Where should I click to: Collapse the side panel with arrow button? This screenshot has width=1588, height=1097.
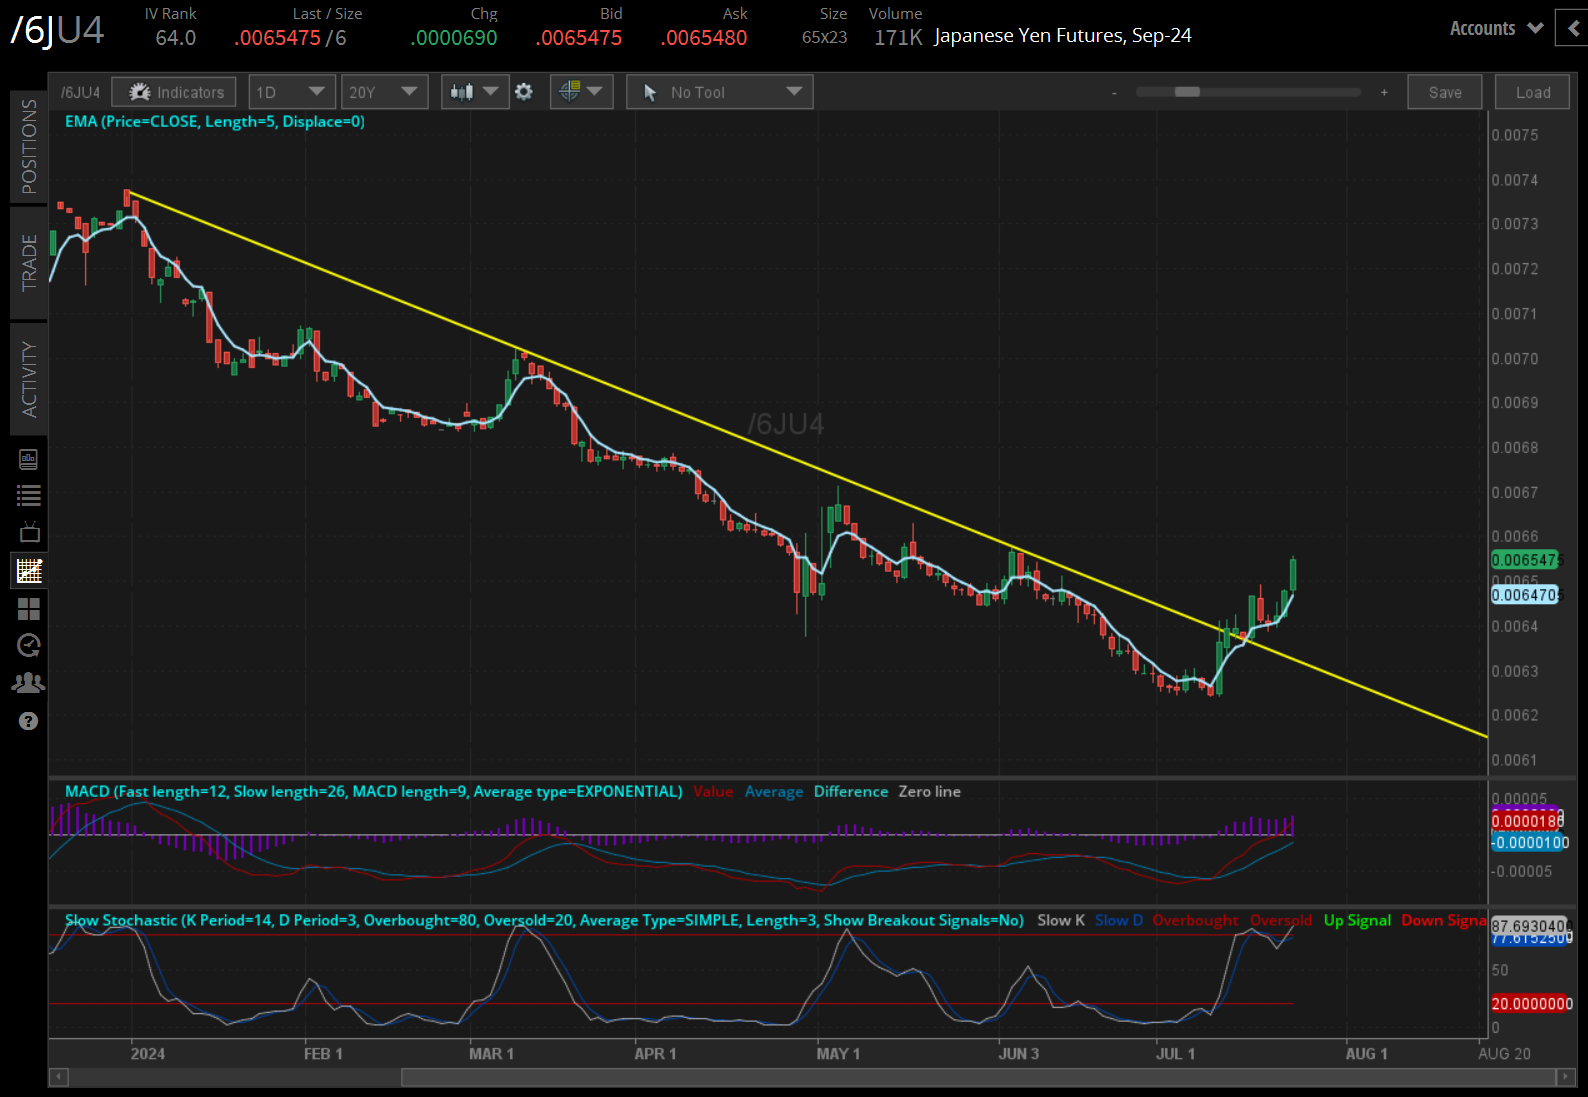1573,29
